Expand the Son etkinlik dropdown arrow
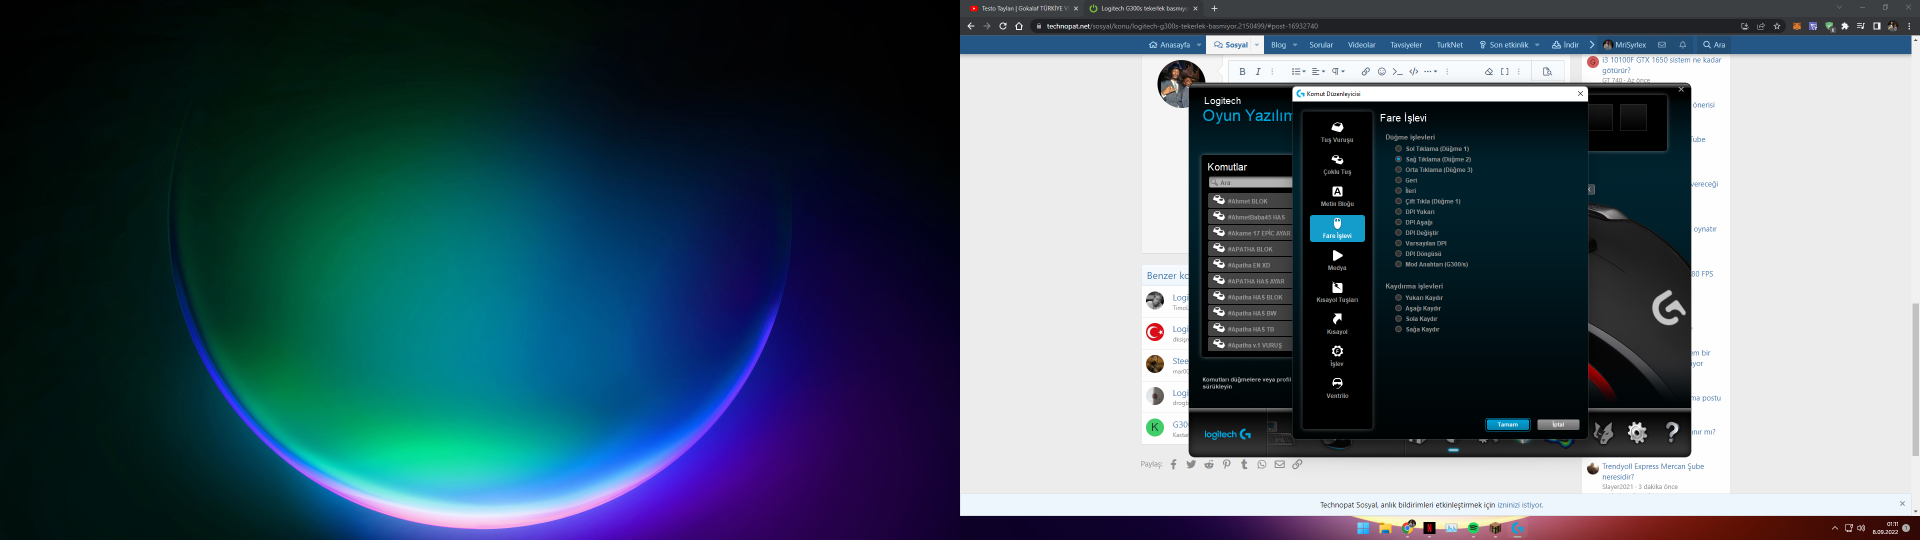This screenshot has width=1920, height=540. pyautogui.click(x=1537, y=45)
